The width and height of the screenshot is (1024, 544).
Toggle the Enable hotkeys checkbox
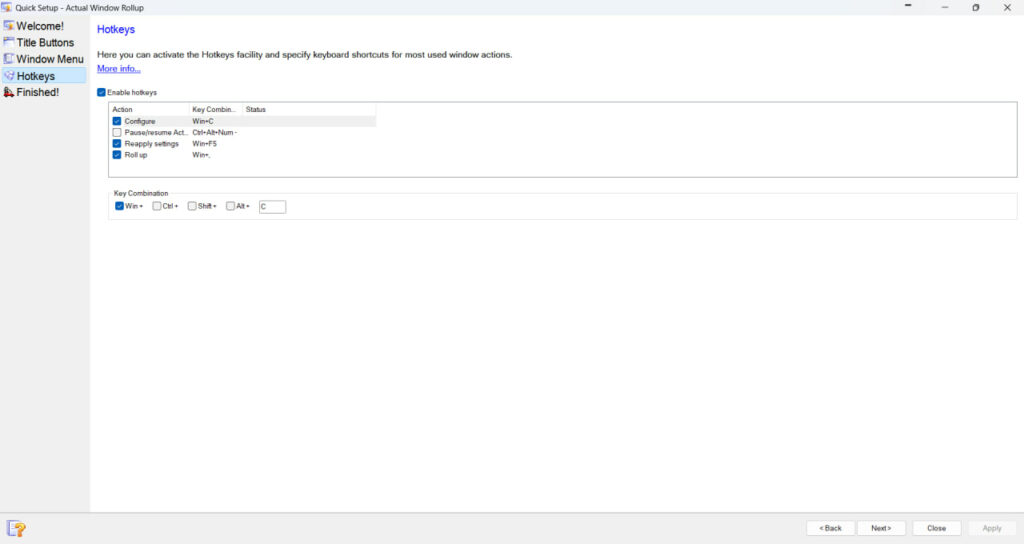pyautogui.click(x=101, y=92)
